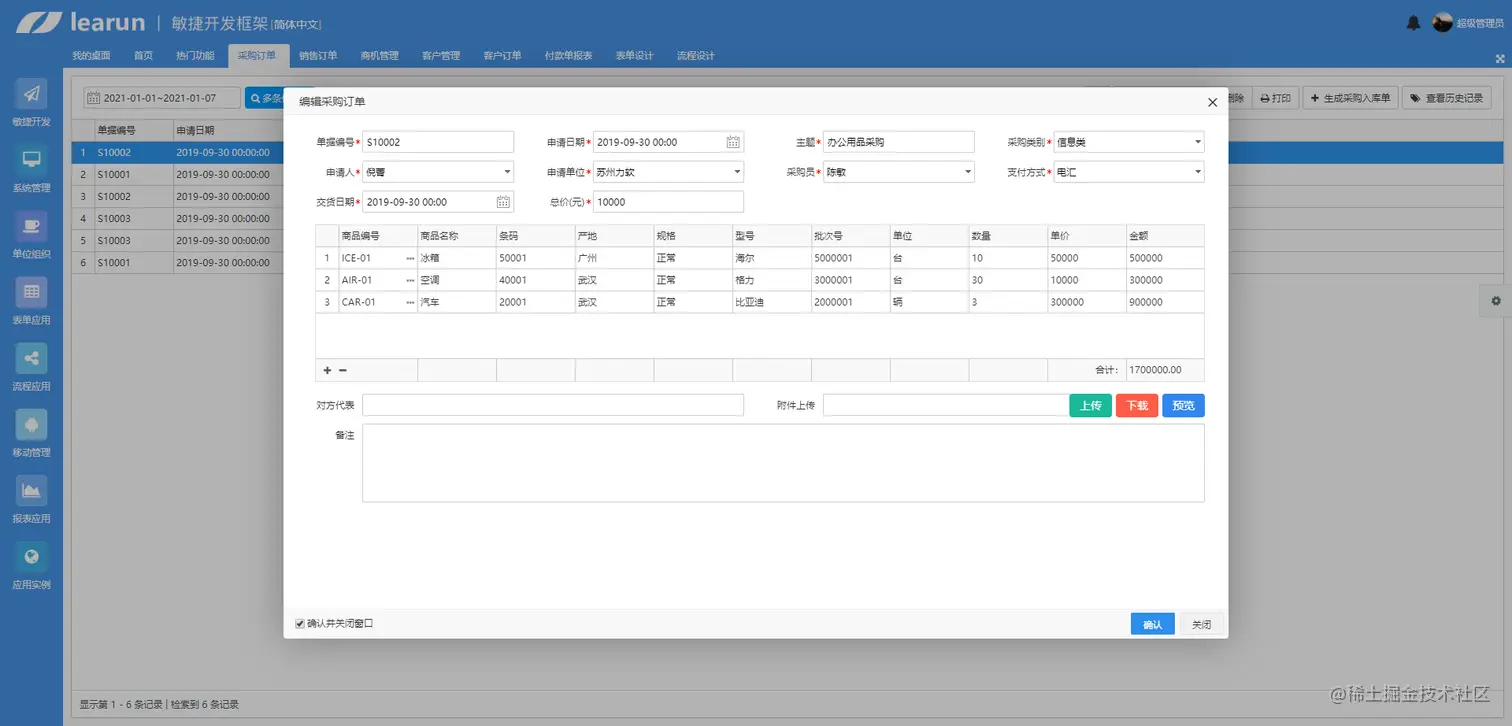The height and width of the screenshot is (726, 1512).
Task: Click the 主题 input field
Action: pos(898,142)
